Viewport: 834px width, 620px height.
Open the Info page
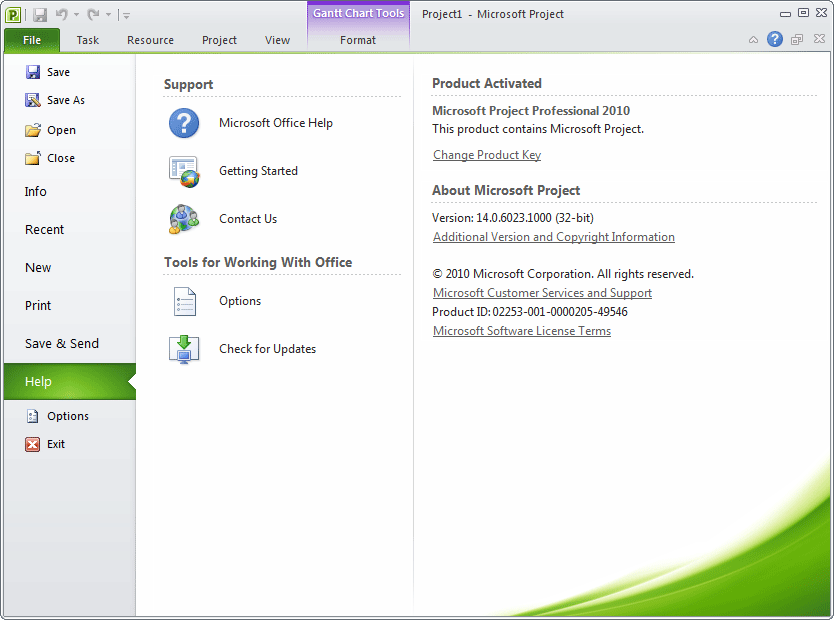tap(36, 191)
